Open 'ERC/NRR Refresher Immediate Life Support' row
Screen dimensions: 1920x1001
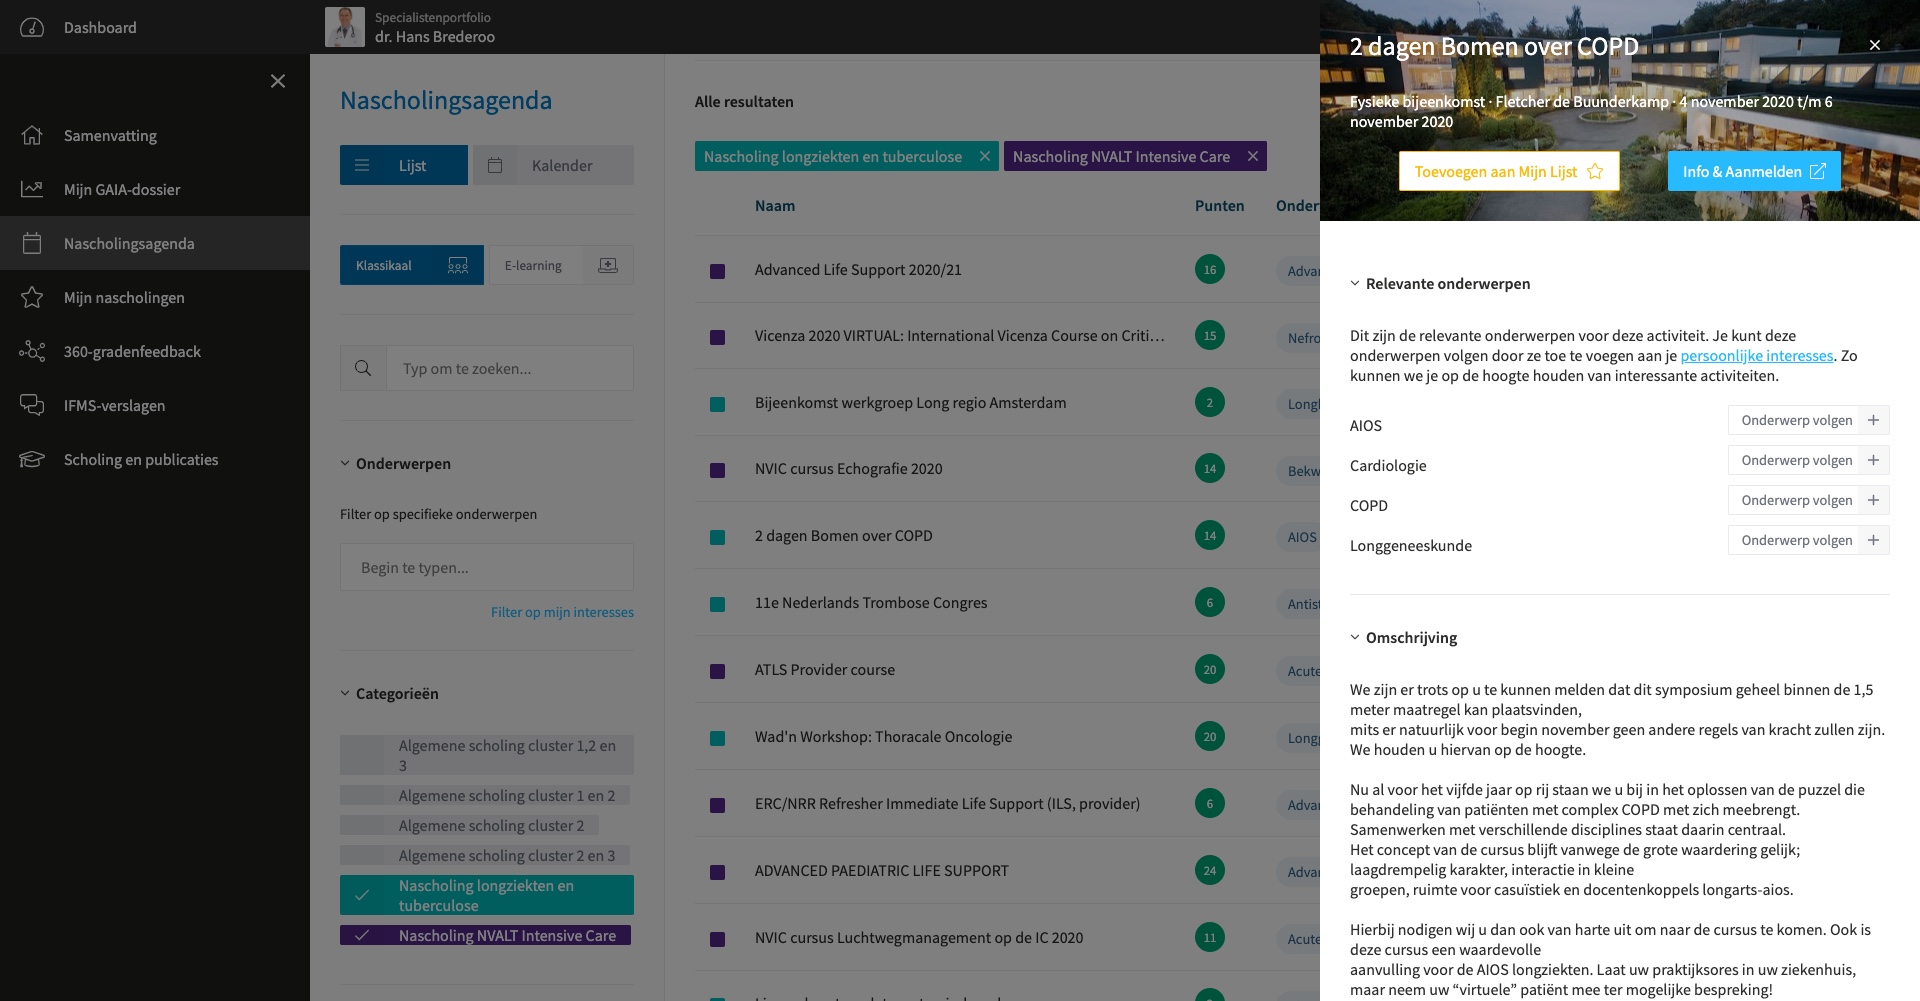tap(947, 803)
